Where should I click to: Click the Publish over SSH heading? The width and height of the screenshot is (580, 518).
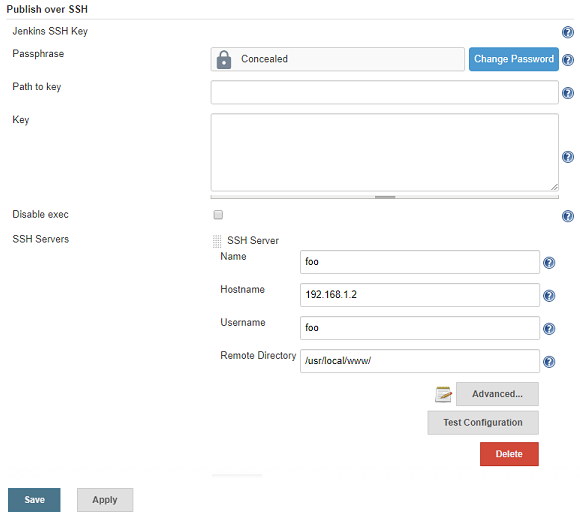coord(47,9)
